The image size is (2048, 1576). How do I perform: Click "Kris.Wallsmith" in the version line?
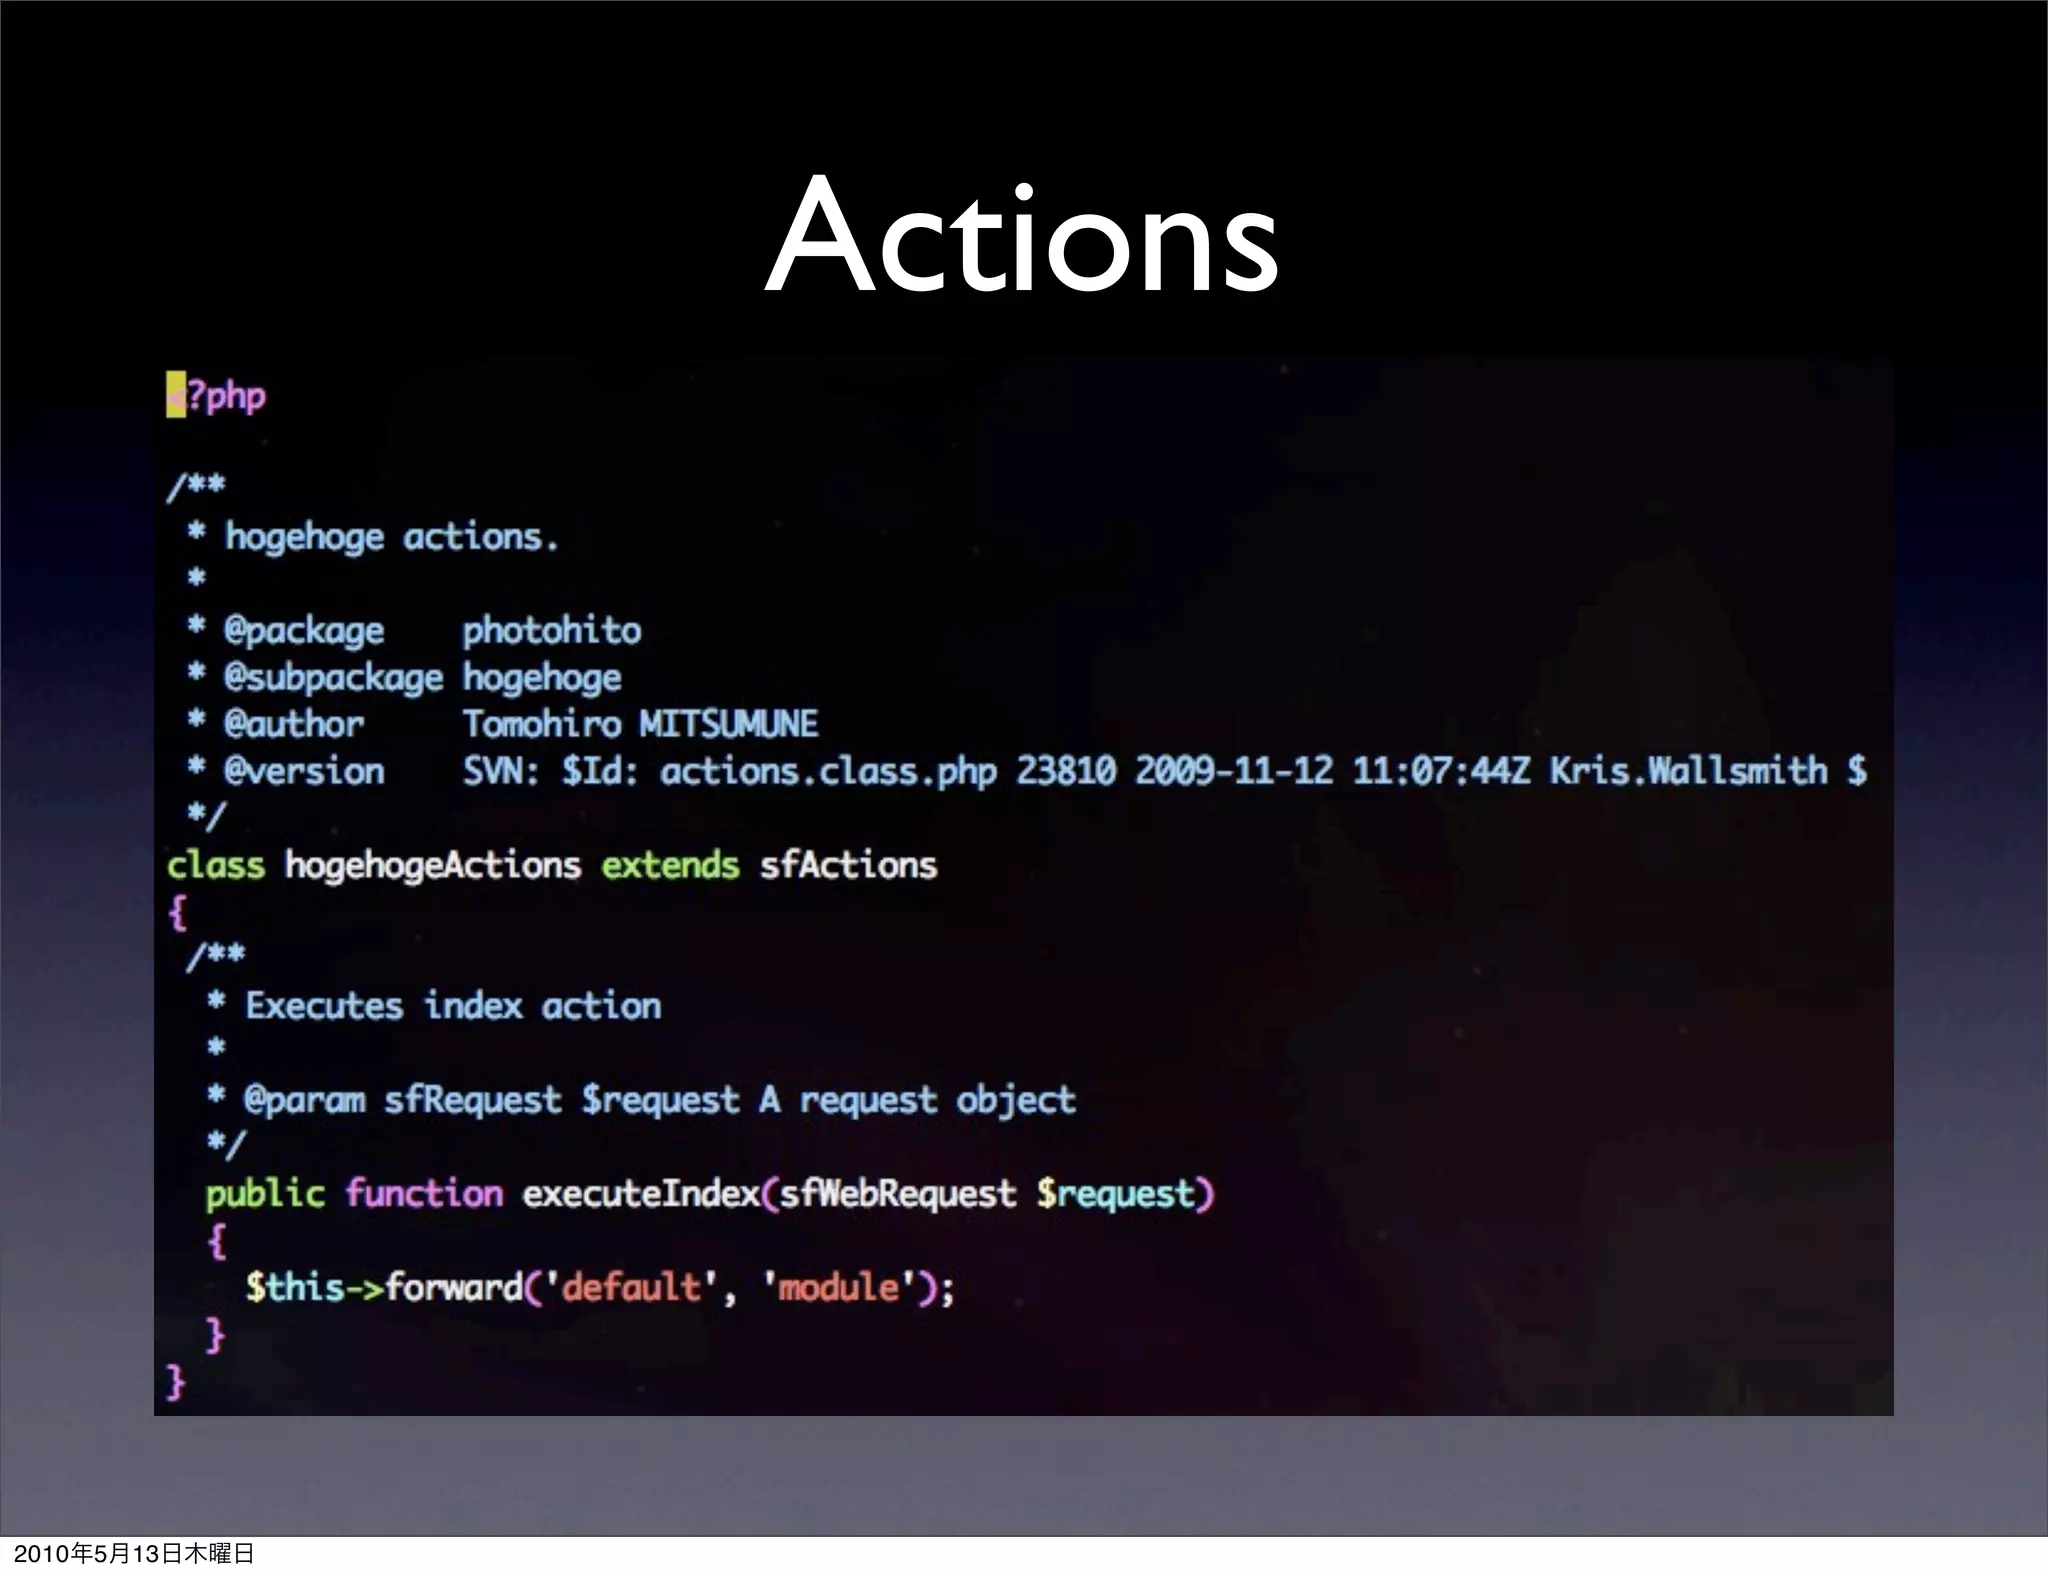click(x=1688, y=771)
